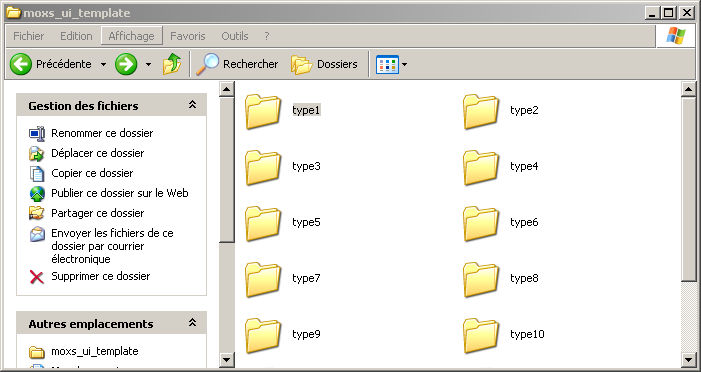Click the envelope icon for emailing files
This screenshot has width=701, height=372.
tap(37, 234)
